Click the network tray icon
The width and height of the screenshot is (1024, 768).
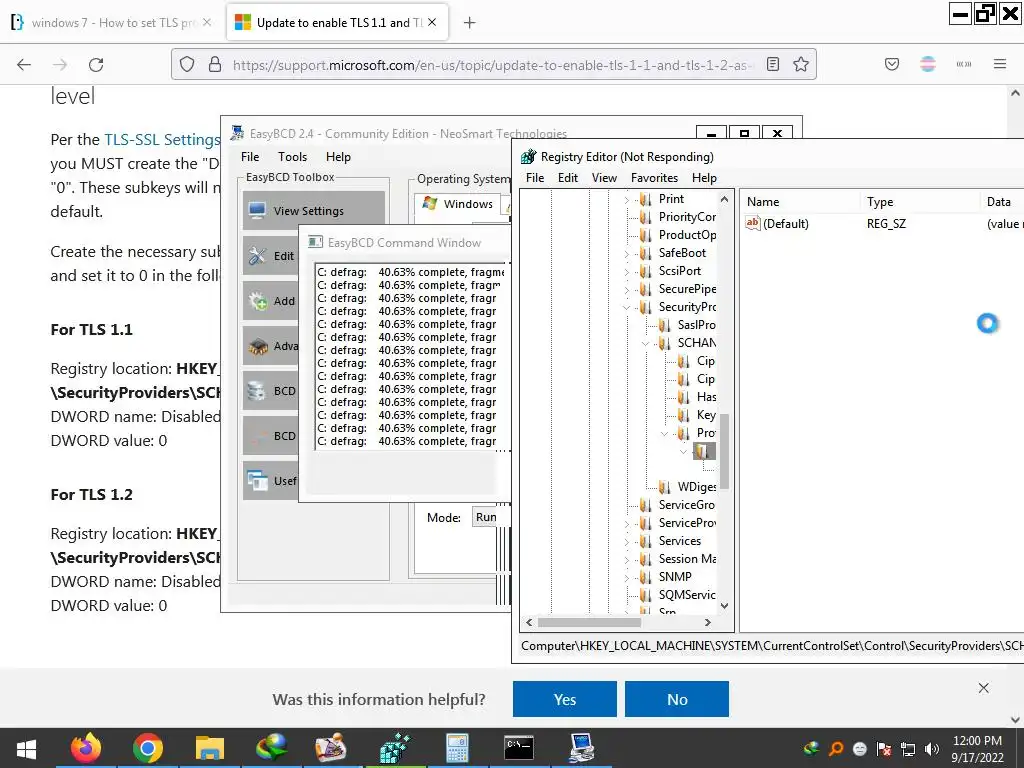pyautogui.click(x=908, y=749)
